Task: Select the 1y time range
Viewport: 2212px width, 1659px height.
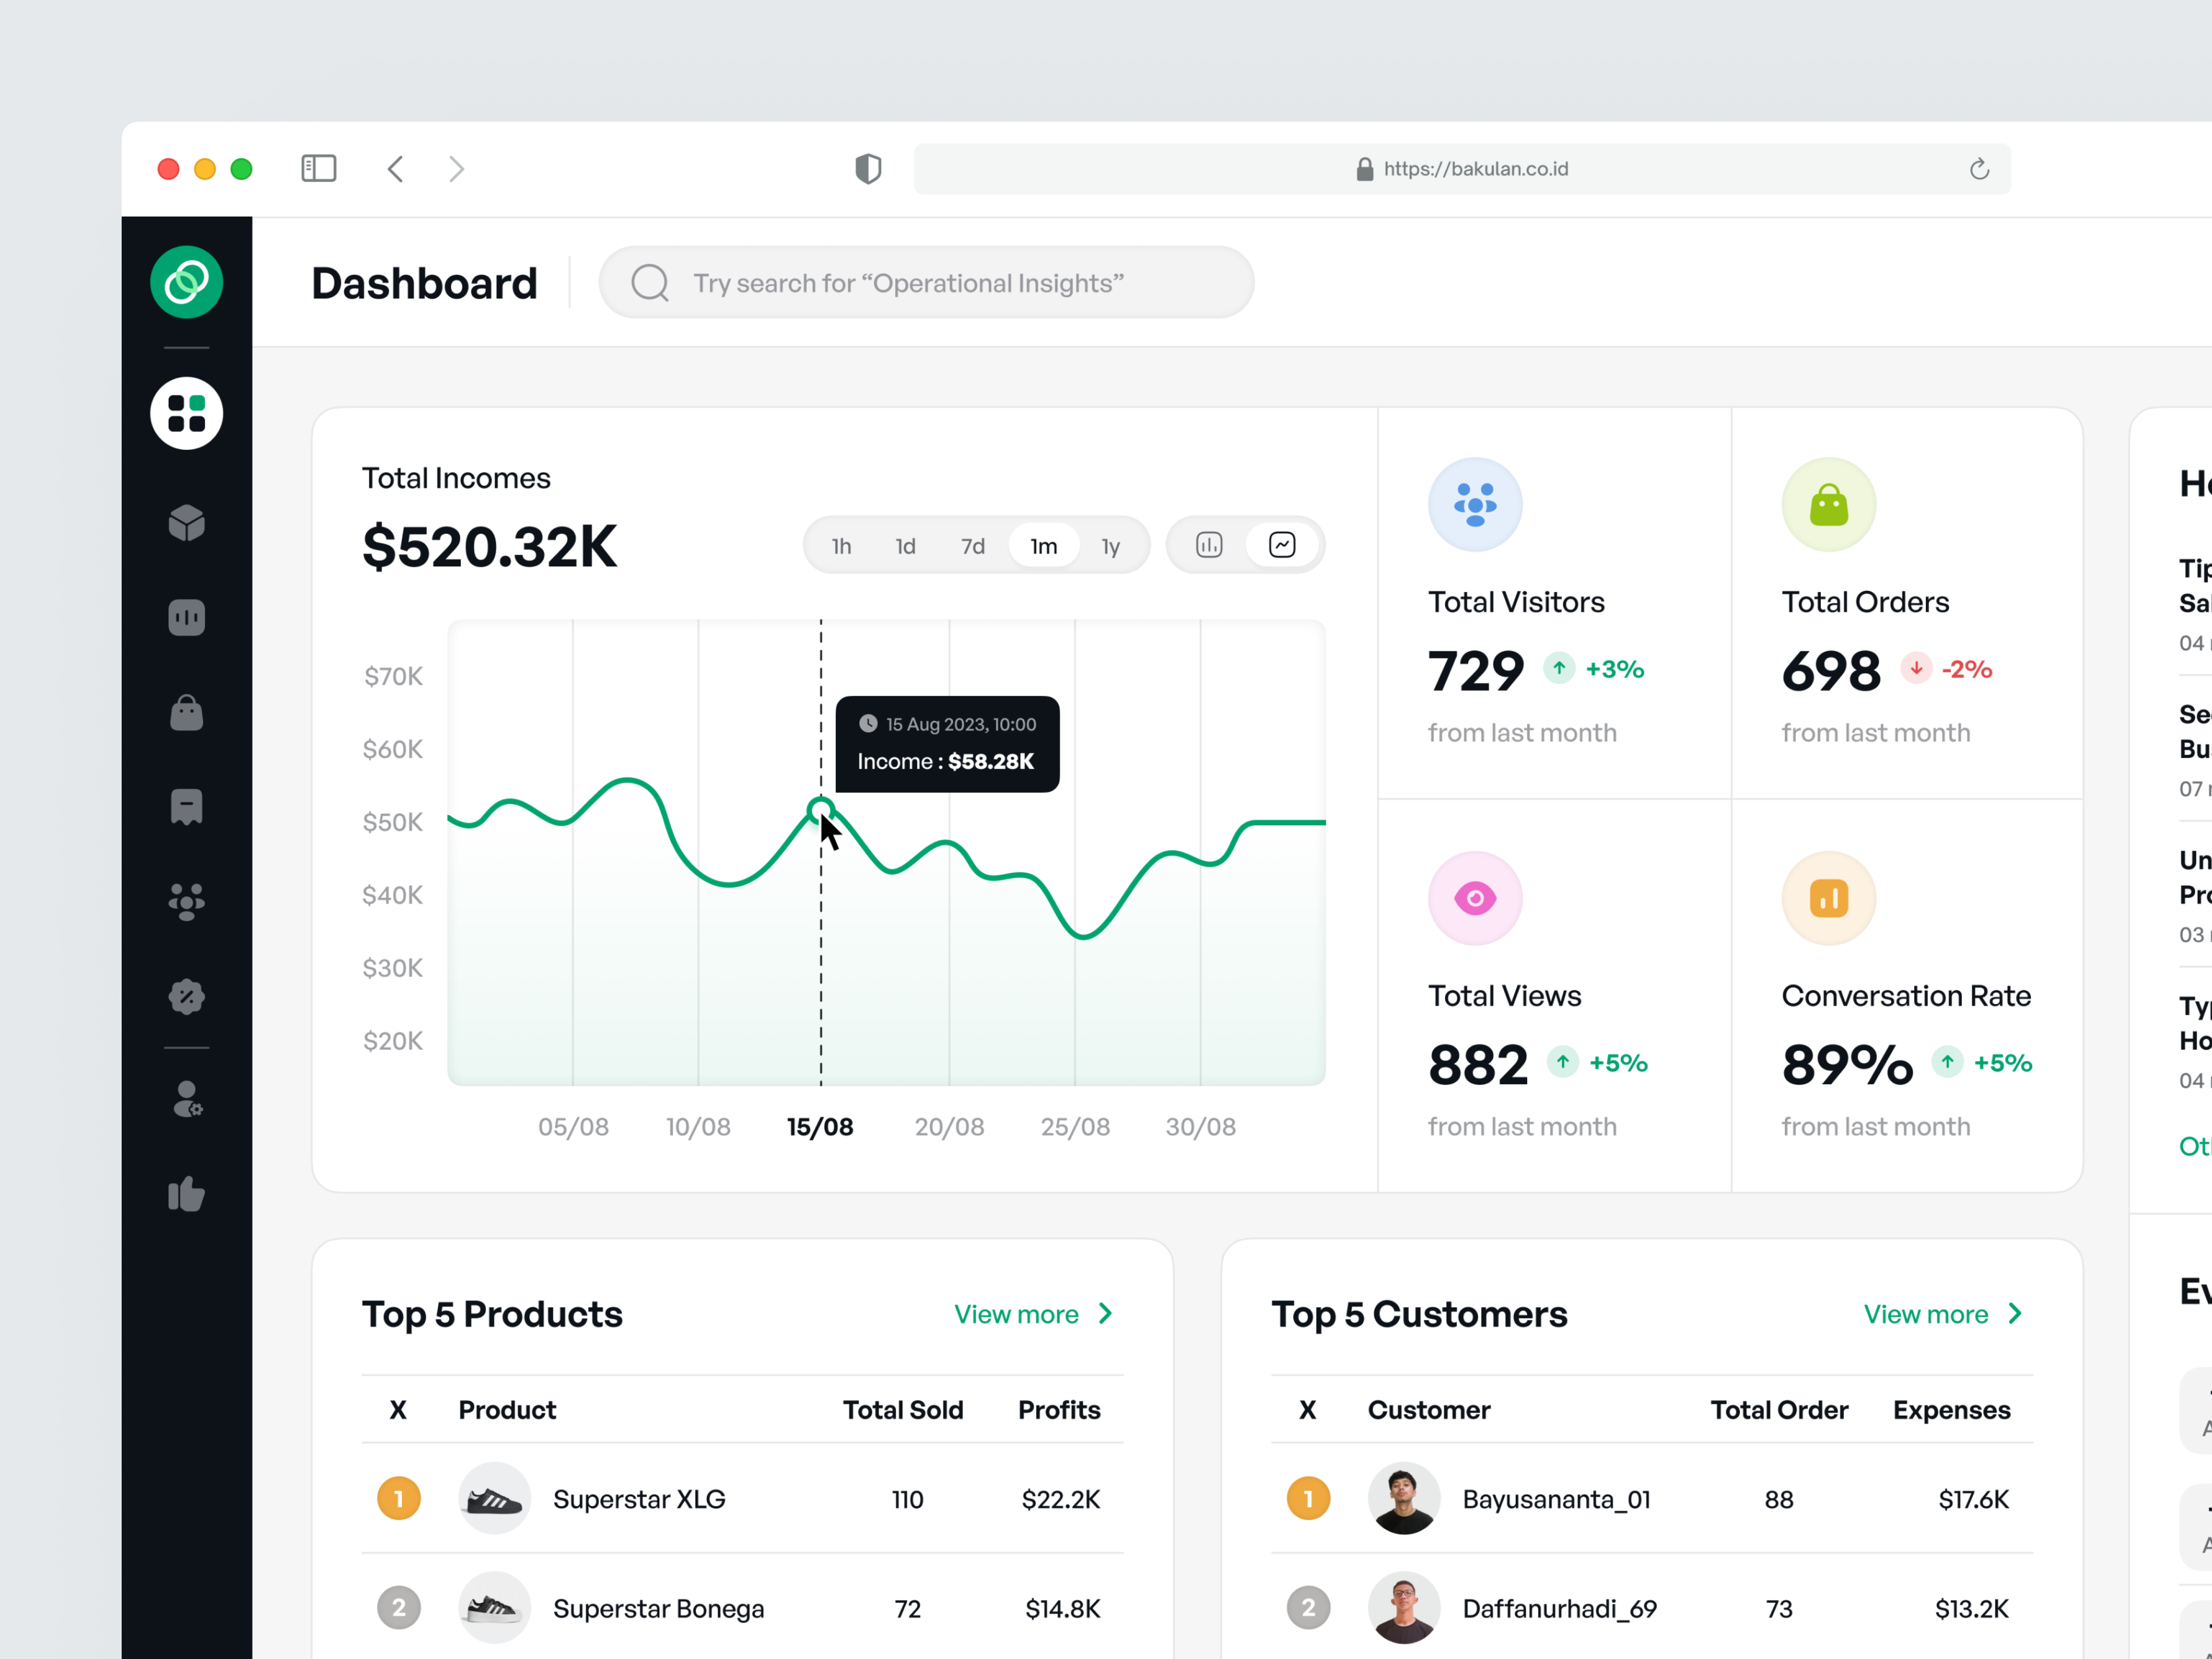Action: coord(1110,546)
